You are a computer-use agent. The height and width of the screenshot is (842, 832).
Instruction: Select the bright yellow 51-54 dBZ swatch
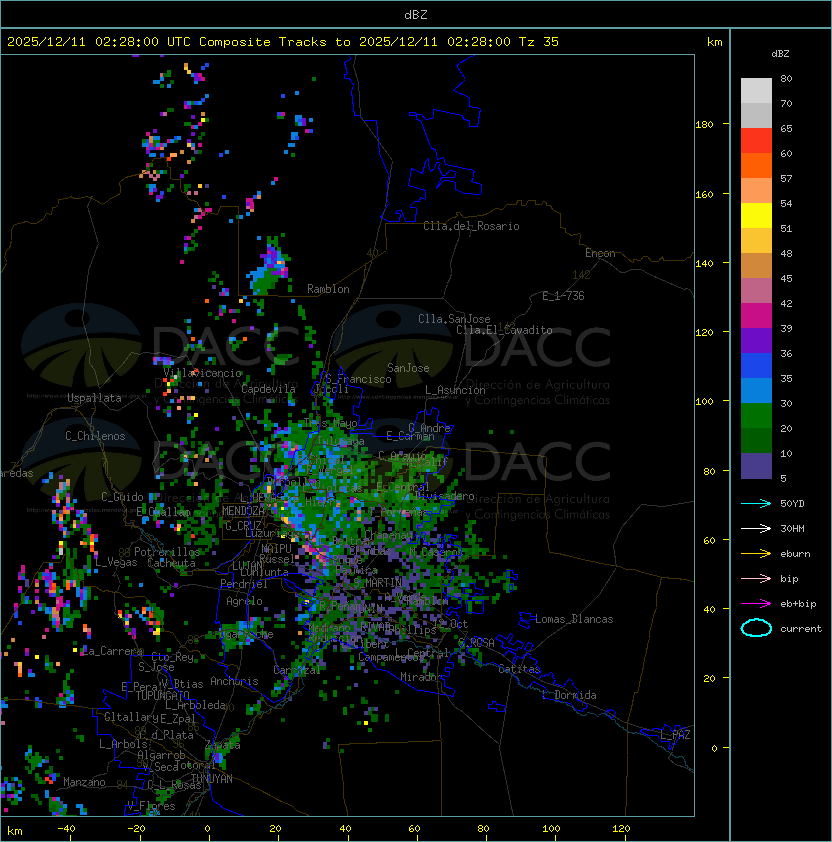point(756,215)
